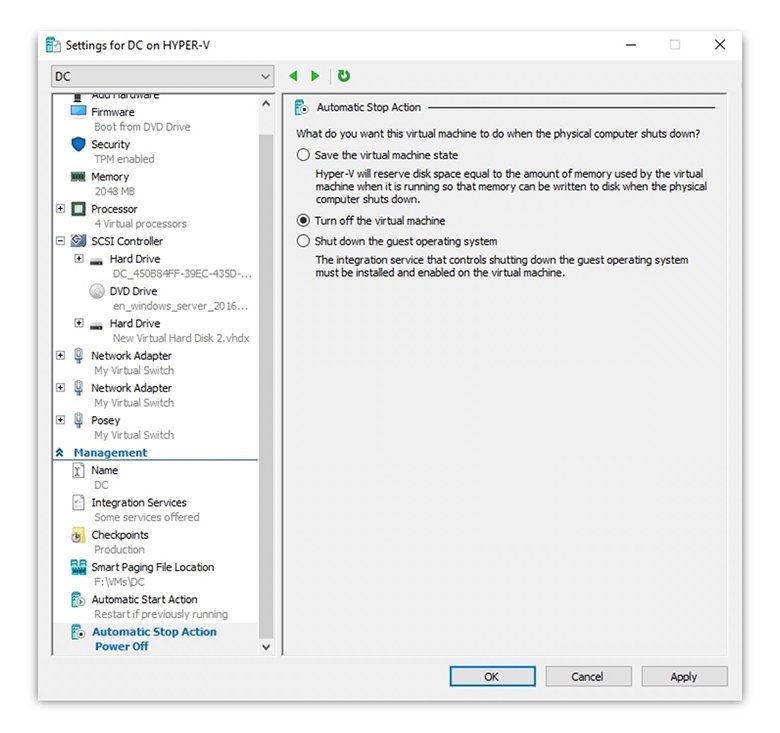This screenshot has height=733, width=780.
Task: Click the Memory chip icon
Action: tap(79, 177)
